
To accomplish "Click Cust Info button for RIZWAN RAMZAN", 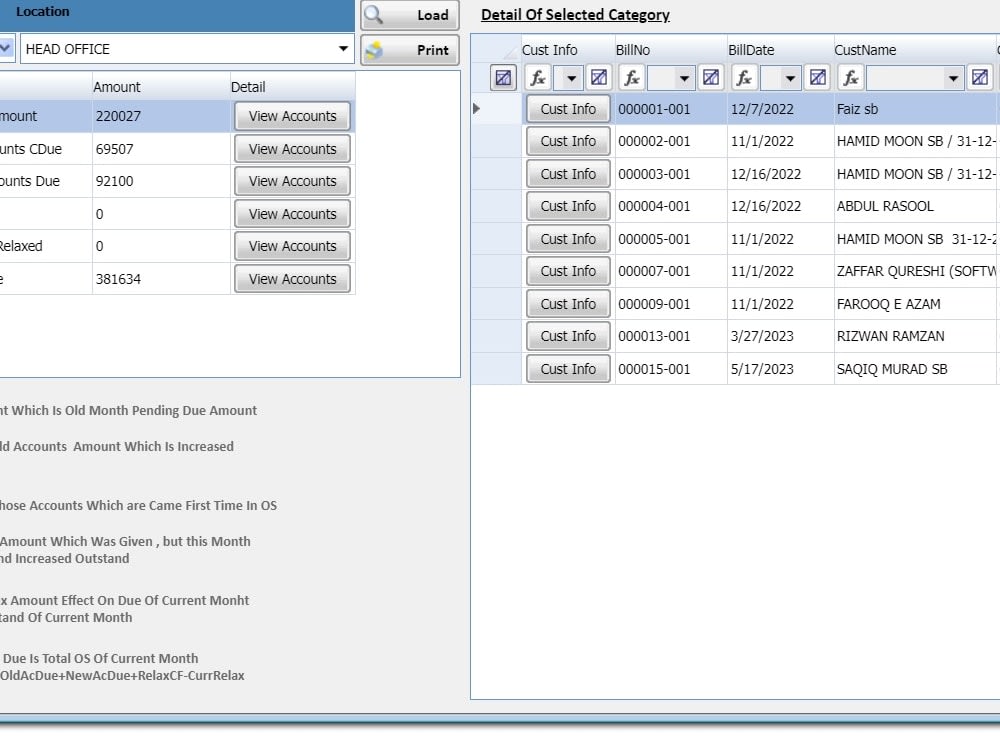I will point(568,336).
